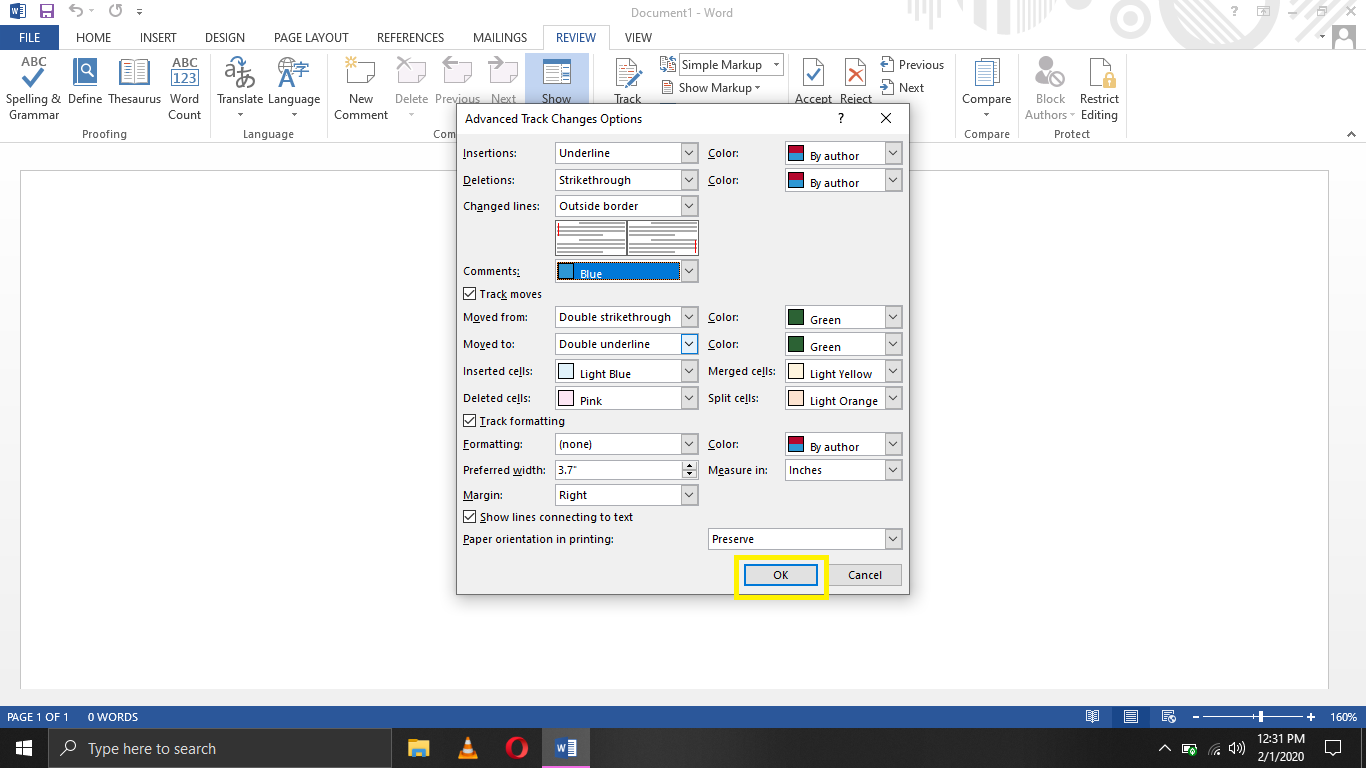
Task: Open Moved from Green color dropdown
Action: 893,318
